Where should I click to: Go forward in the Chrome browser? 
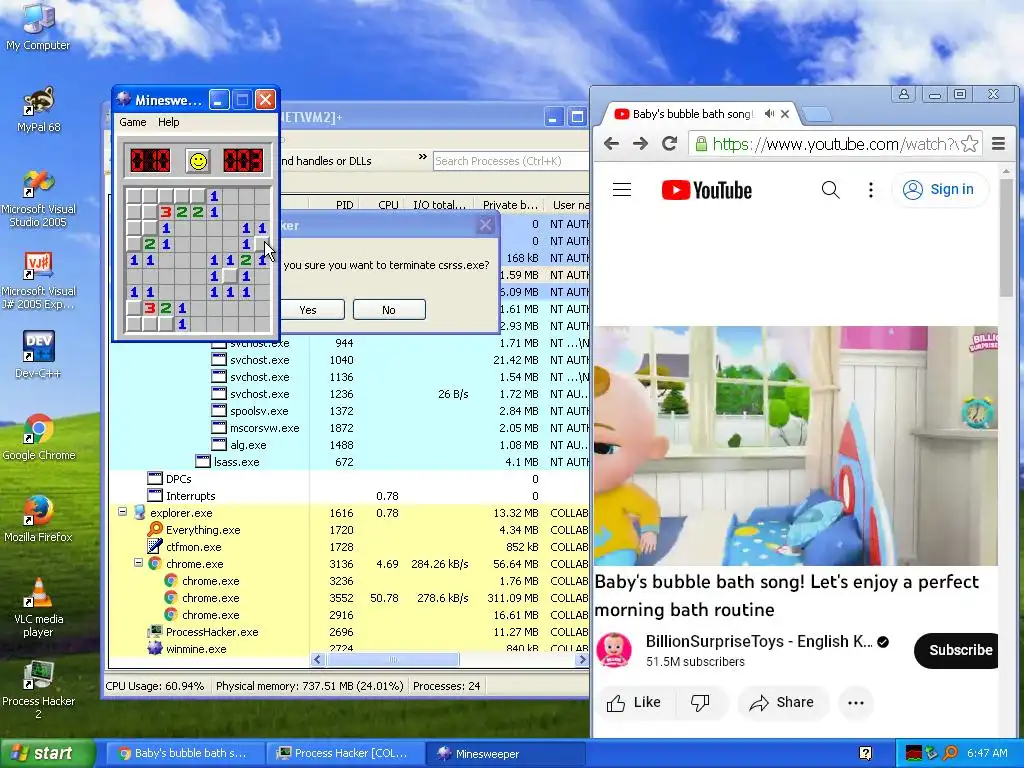point(640,144)
